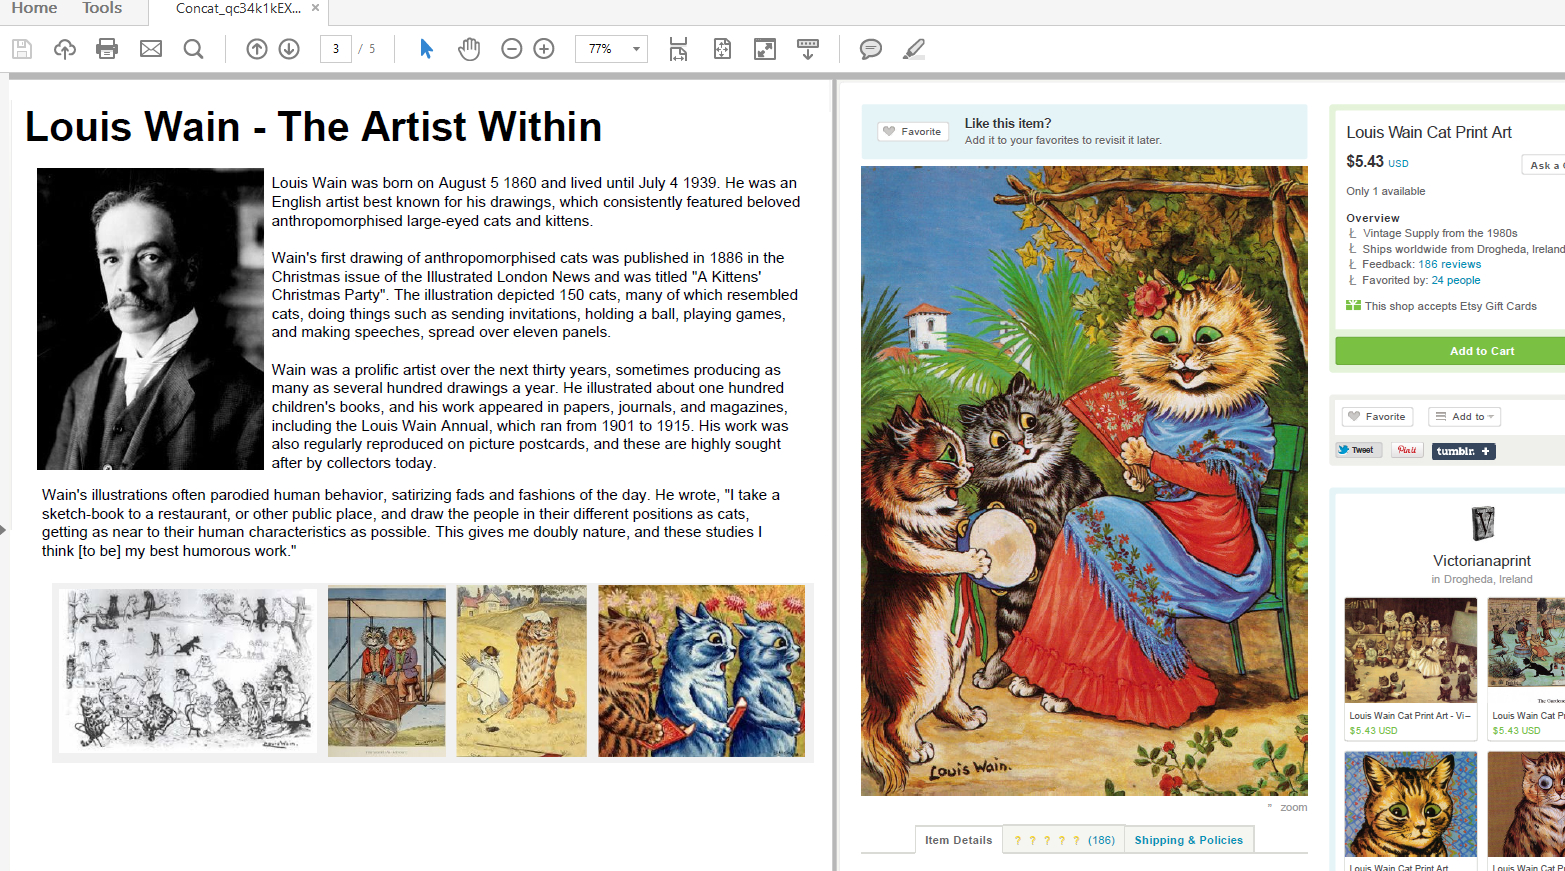Select the arrow Selection tool
The width and height of the screenshot is (1565, 871).
click(426, 49)
